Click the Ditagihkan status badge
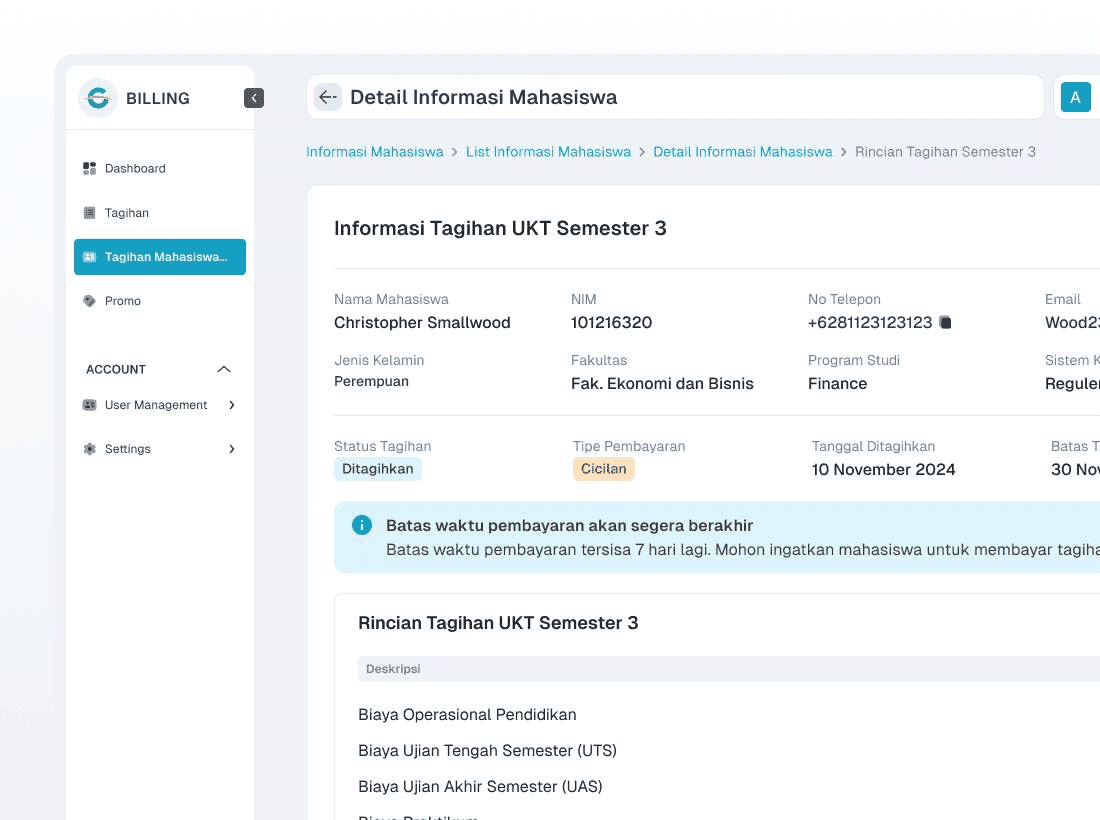Image resolution: width=1100 pixels, height=820 pixels. coord(378,468)
